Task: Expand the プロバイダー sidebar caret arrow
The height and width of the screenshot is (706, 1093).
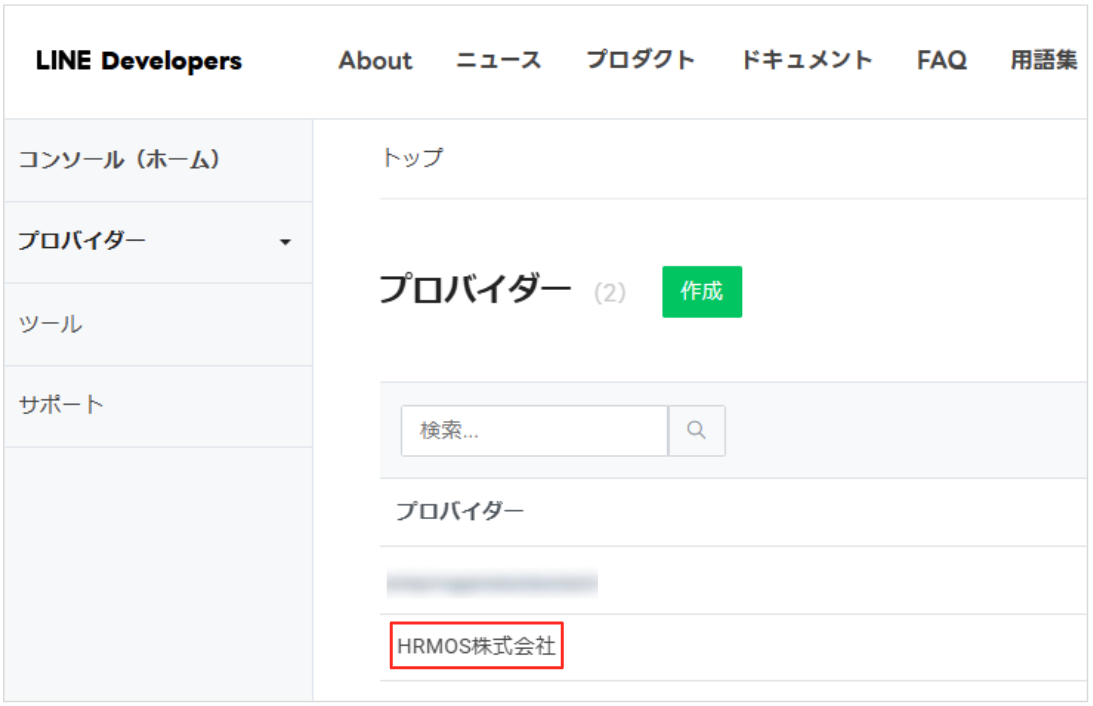Action: [286, 243]
